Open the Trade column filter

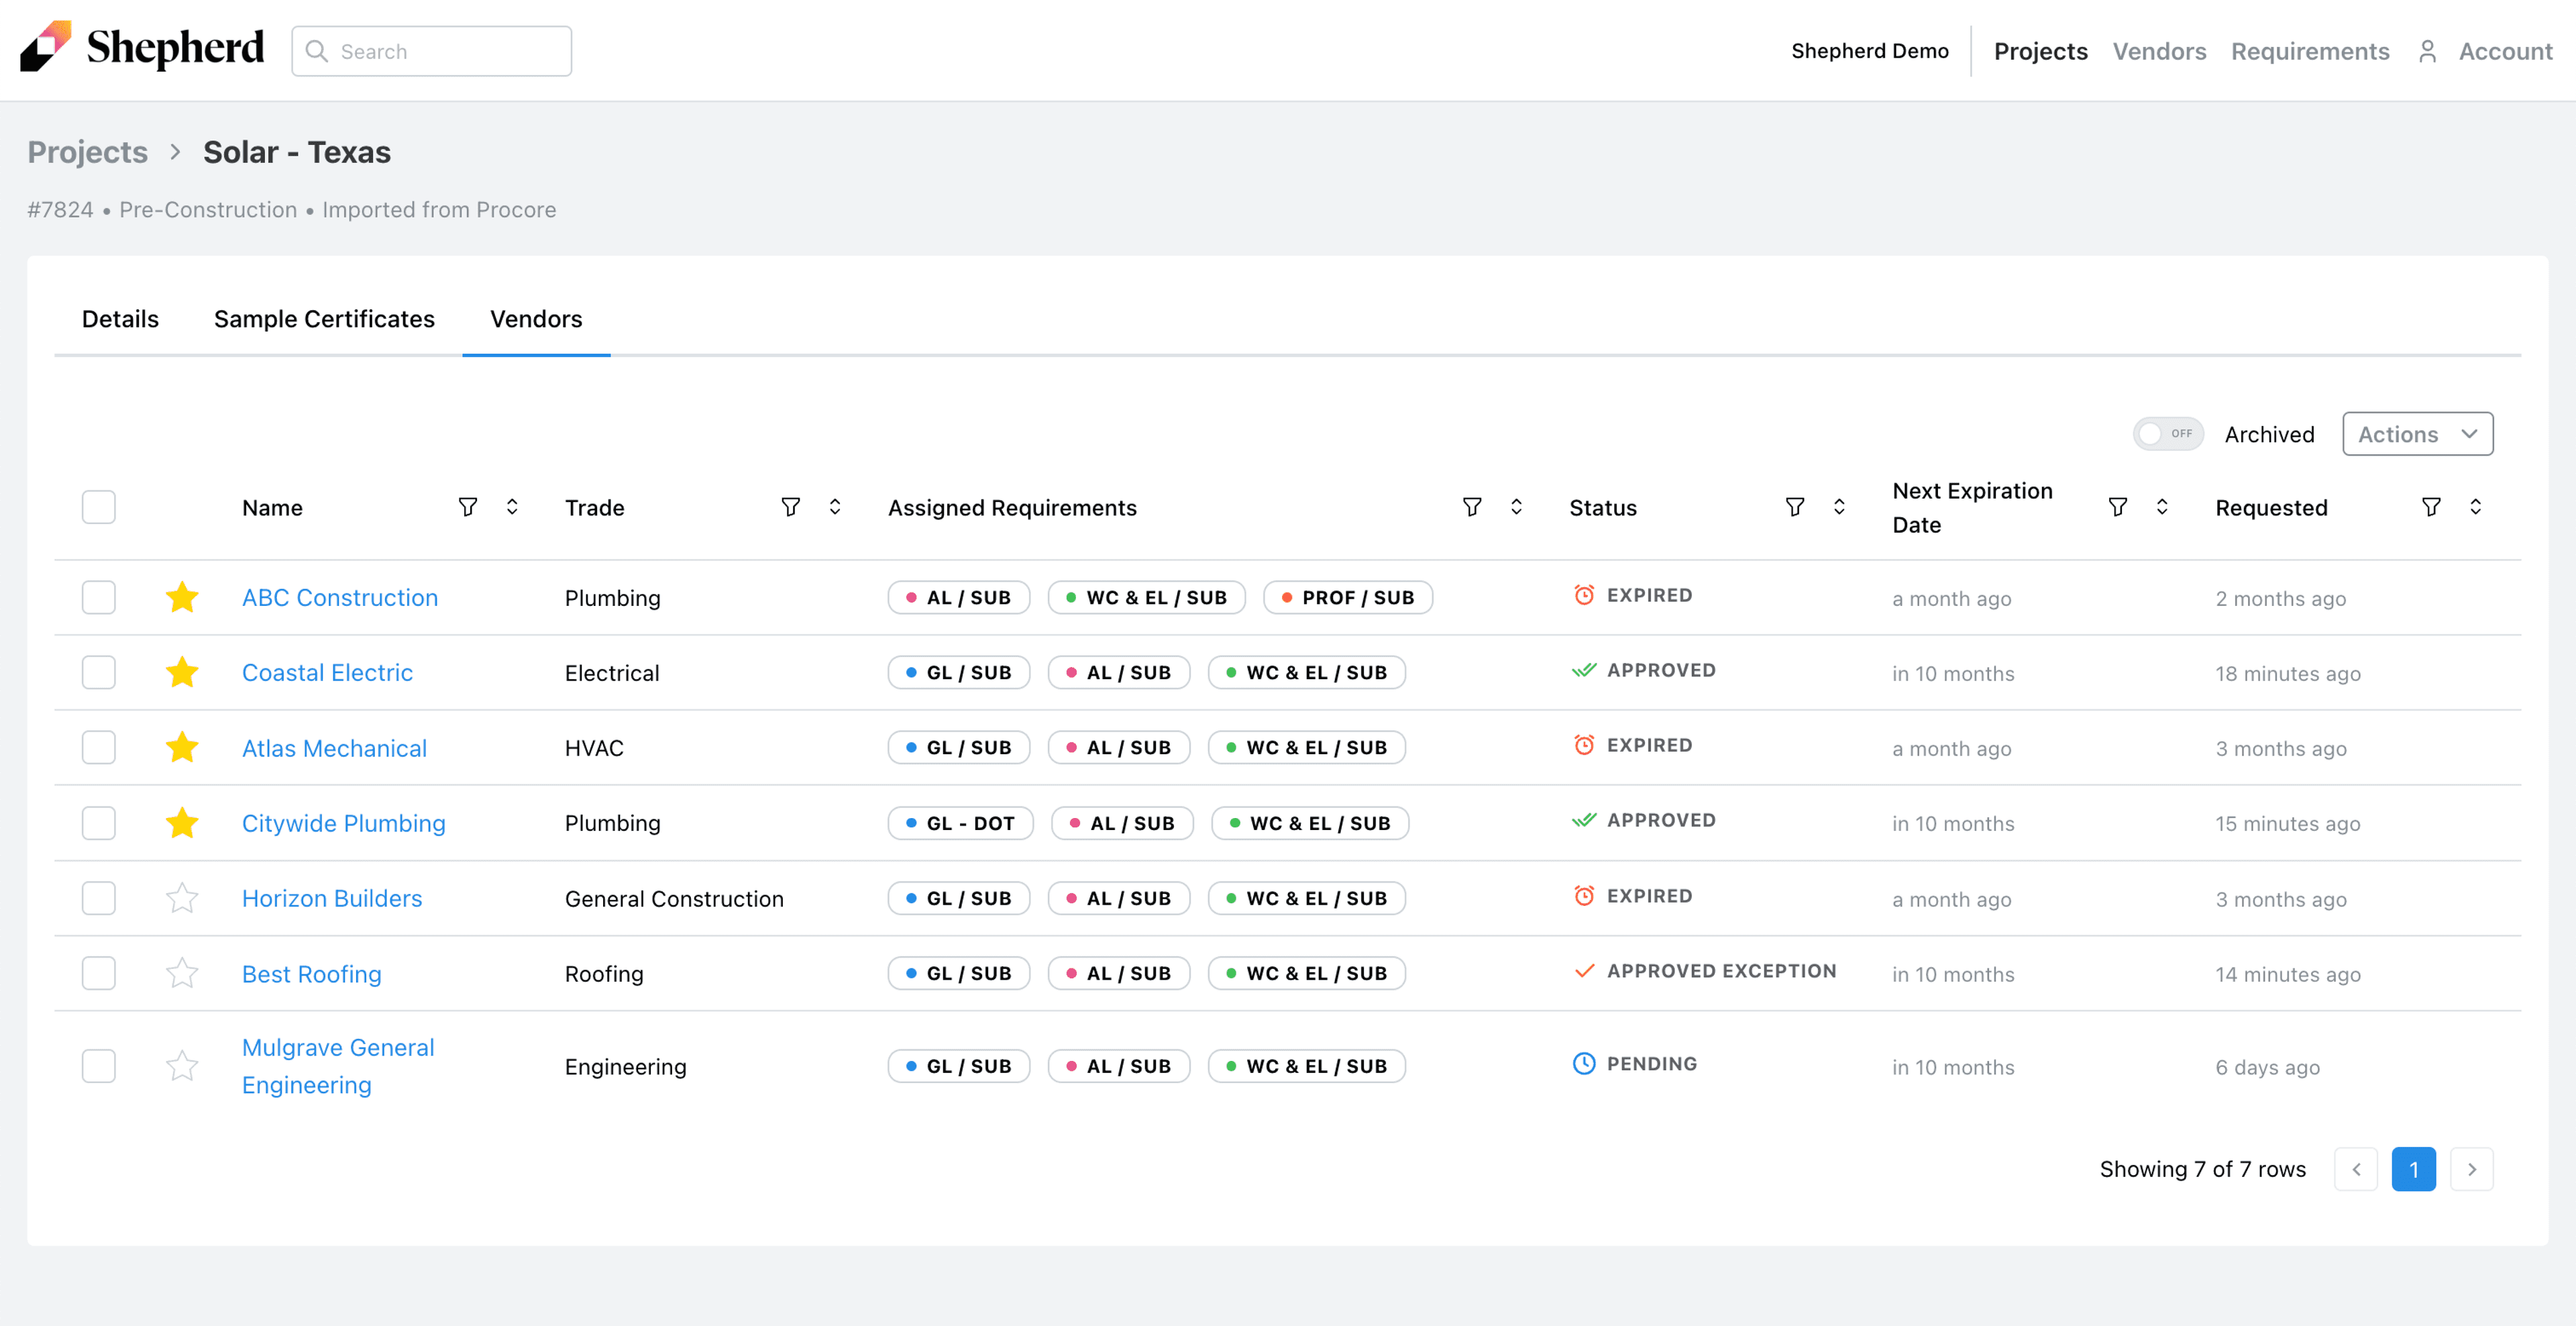click(x=790, y=507)
